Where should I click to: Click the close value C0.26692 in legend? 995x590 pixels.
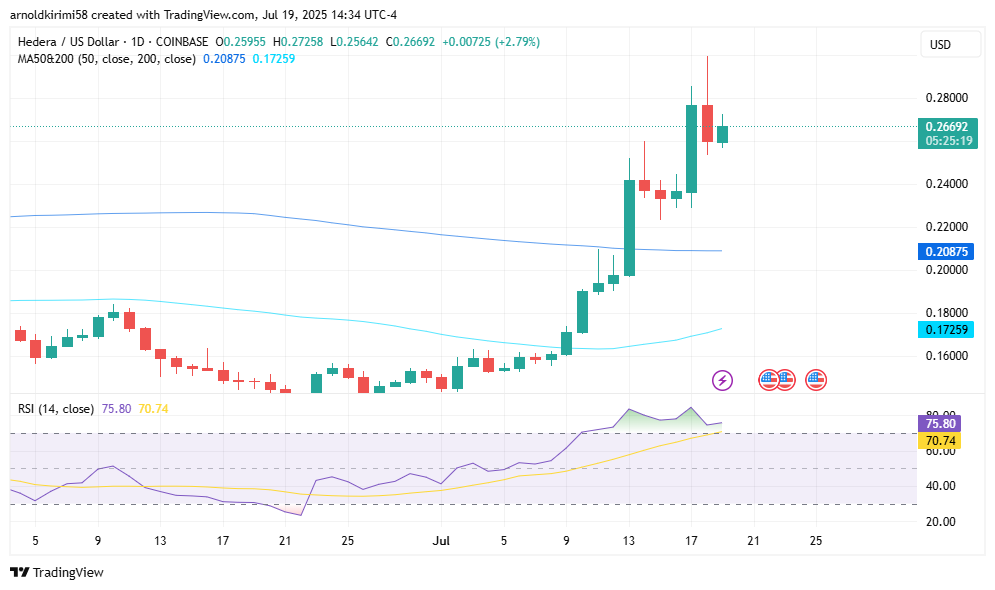click(x=411, y=42)
